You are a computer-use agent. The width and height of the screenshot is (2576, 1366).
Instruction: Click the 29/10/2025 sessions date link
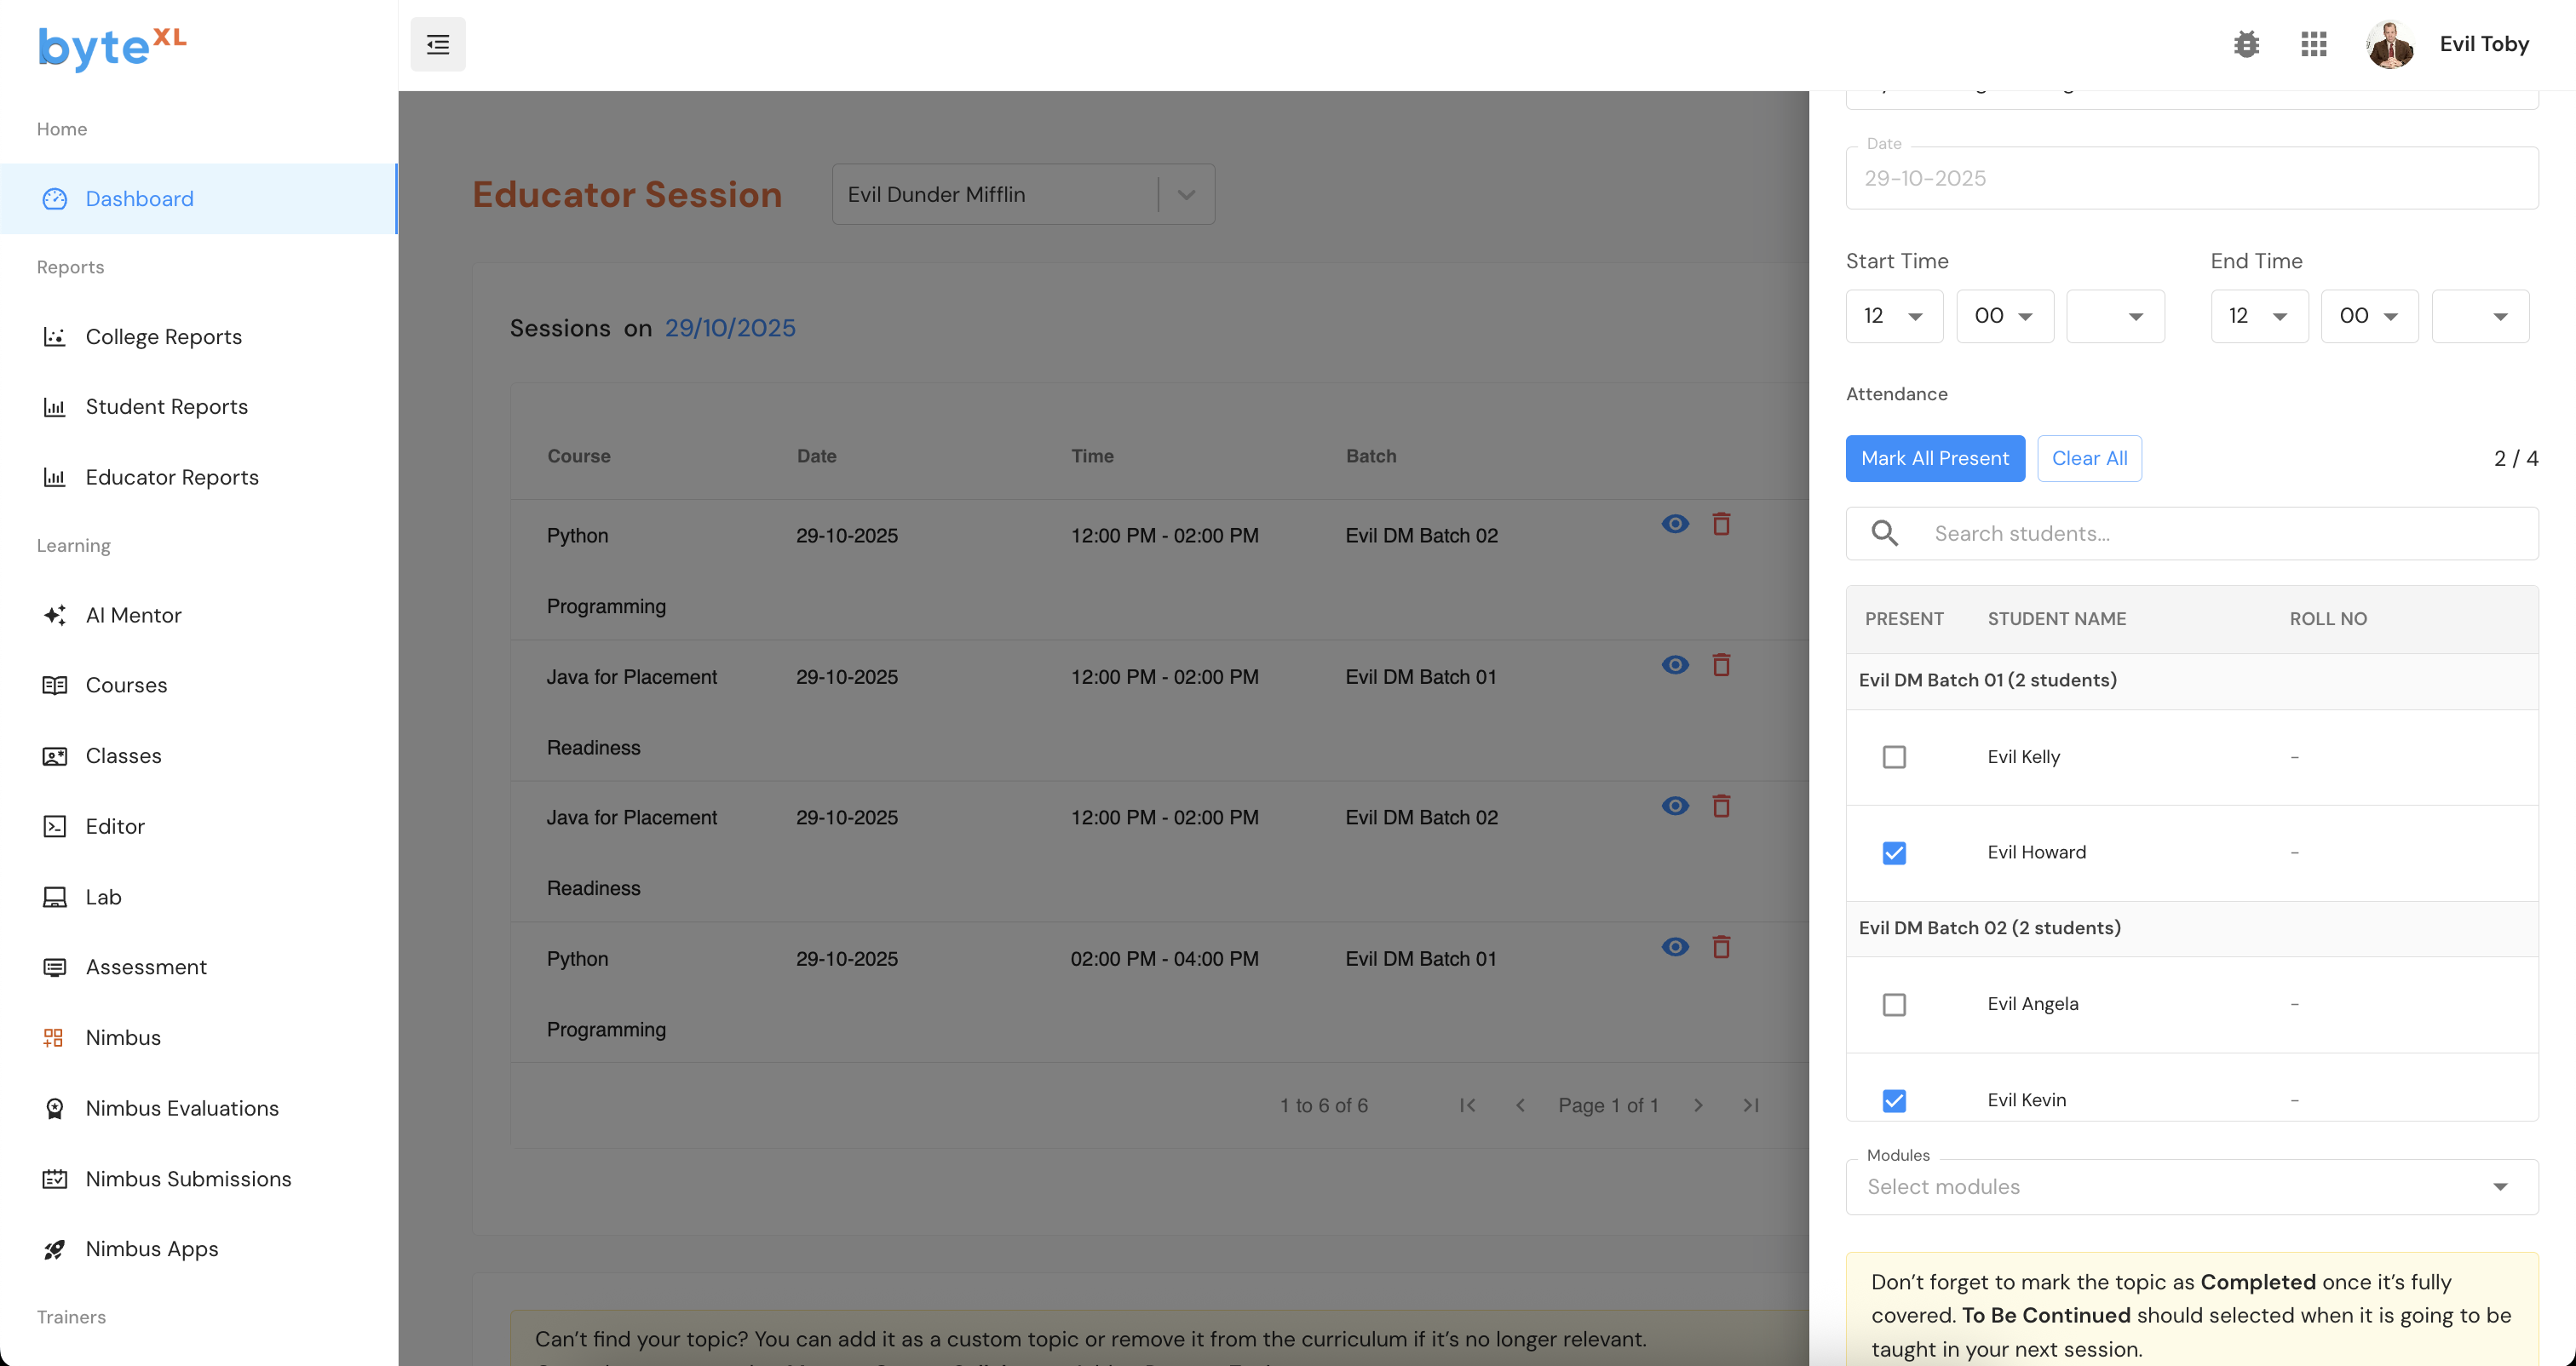click(730, 328)
